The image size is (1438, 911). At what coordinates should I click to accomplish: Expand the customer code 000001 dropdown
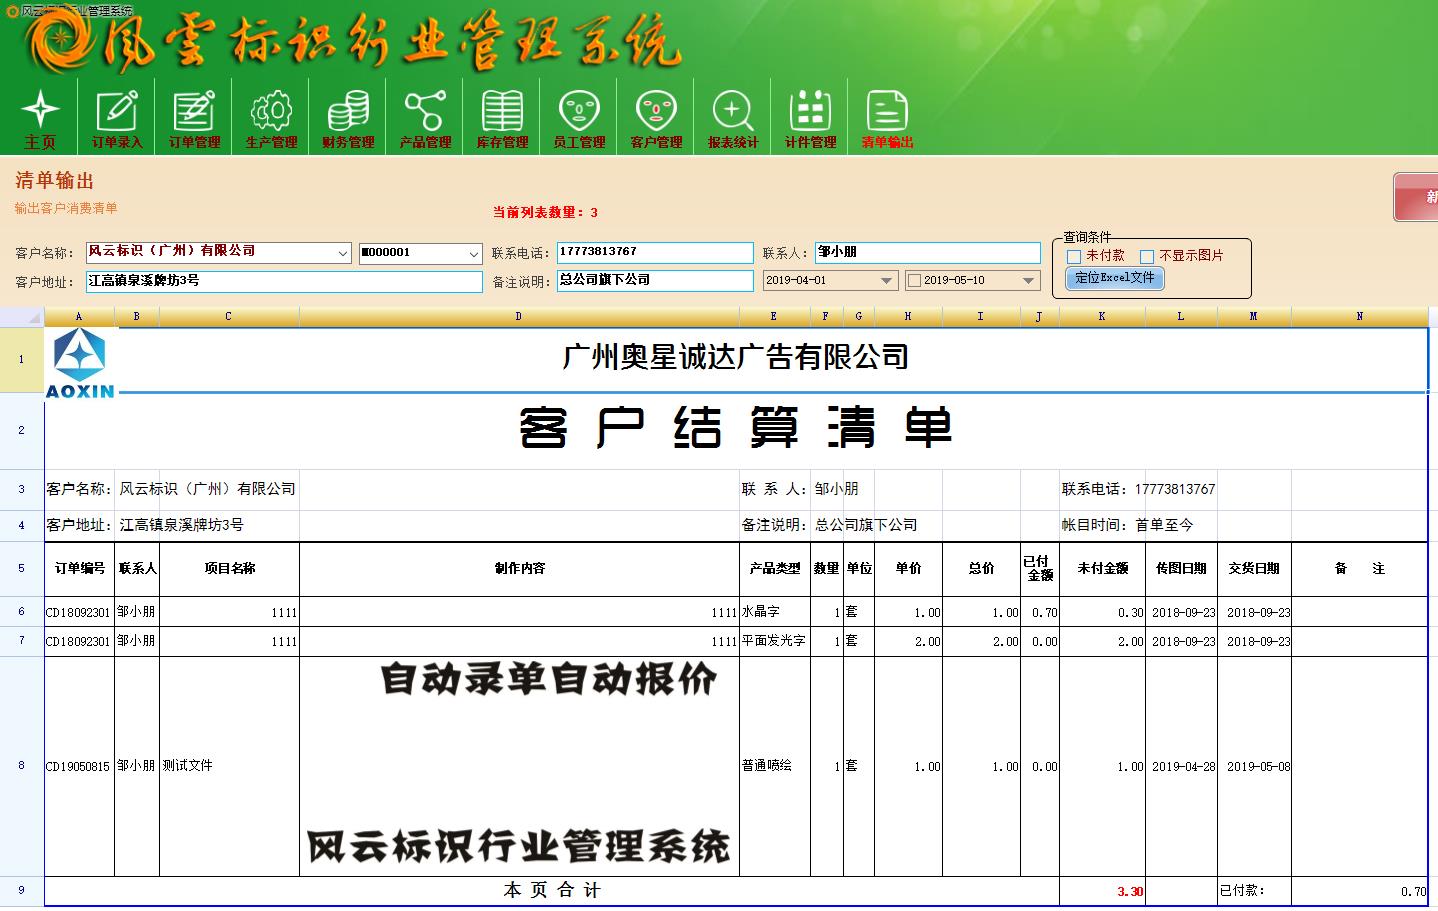tap(474, 254)
